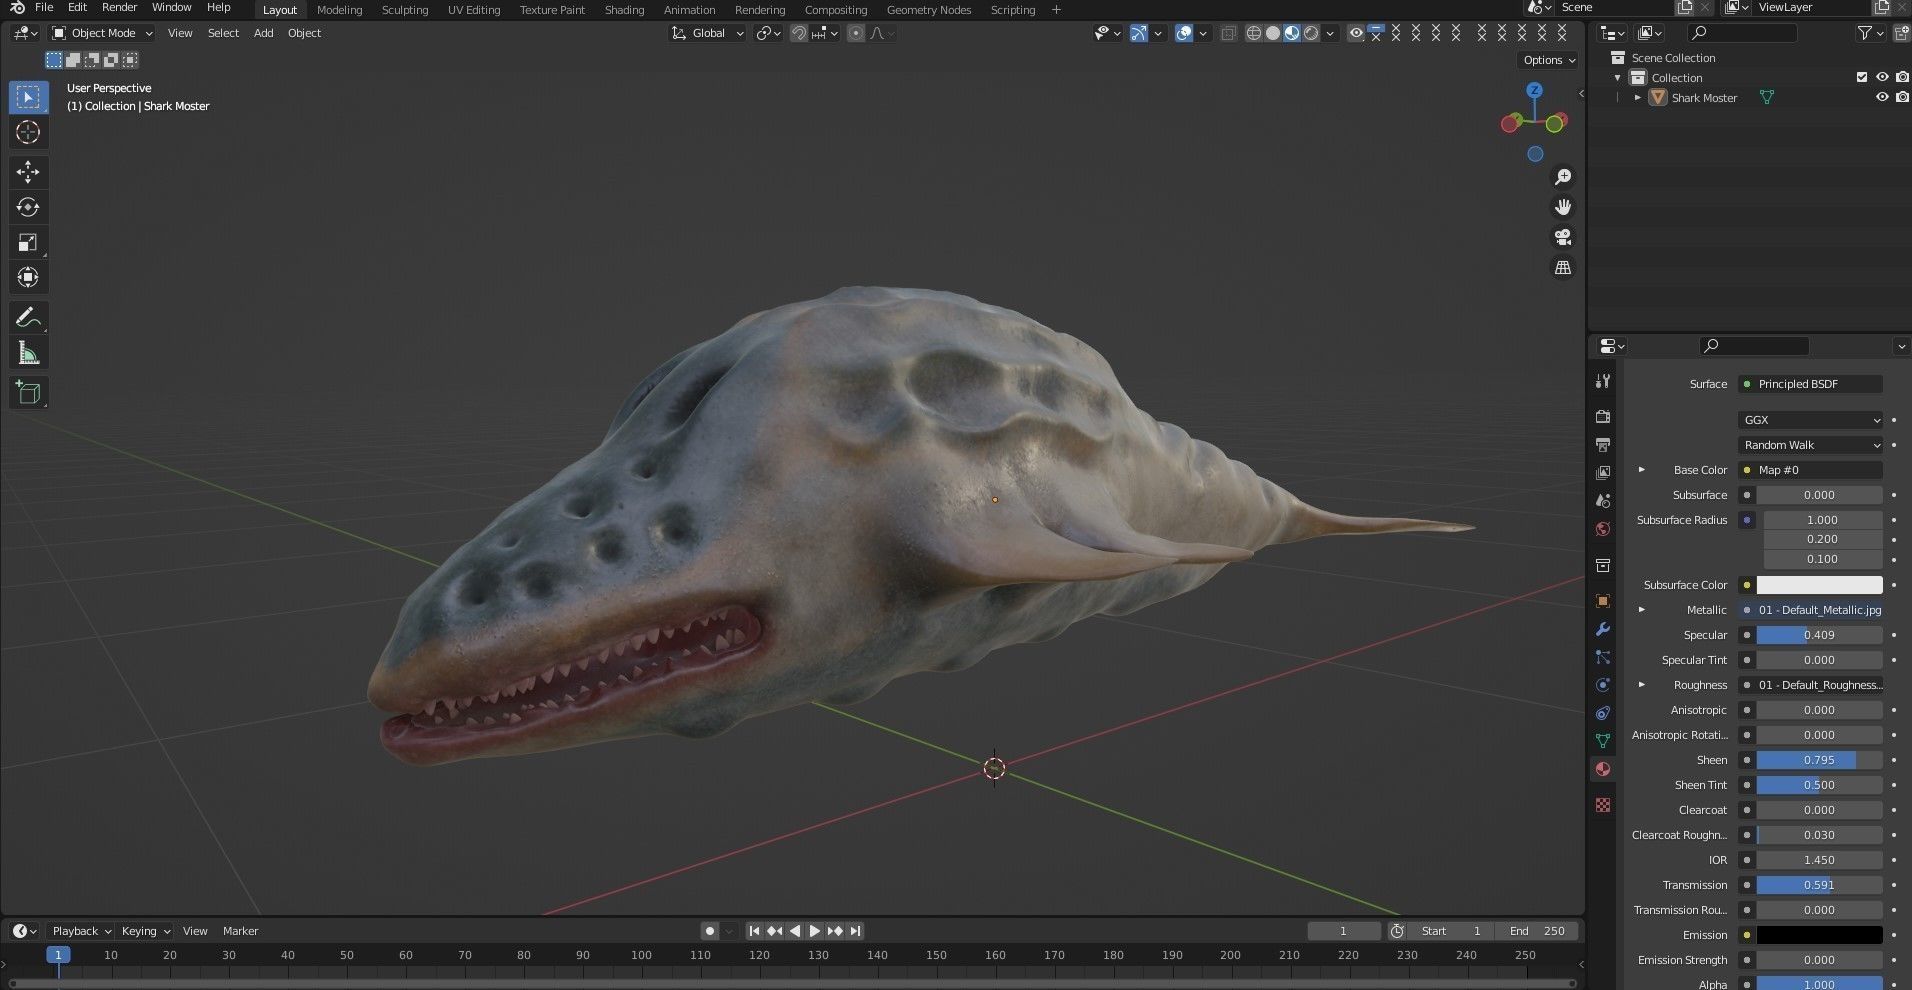Toggle proportional editing button
The image size is (1912, 990).
(x=856, y=33)
